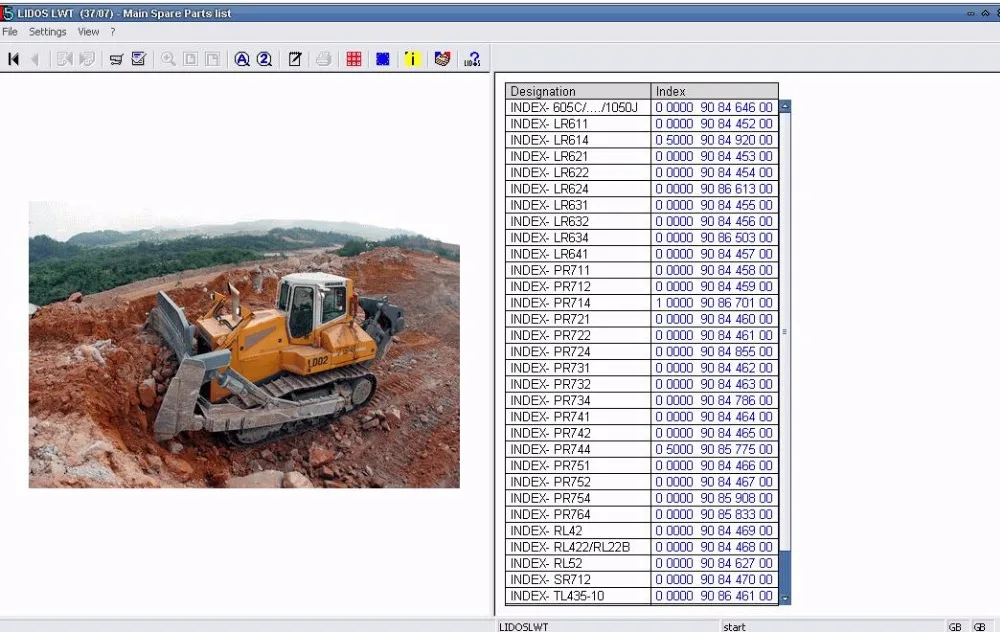This screenshot has width=1000, height=632.
Task: Click LIDOSLWT in the status bar
Action: (x=523, y=627)
